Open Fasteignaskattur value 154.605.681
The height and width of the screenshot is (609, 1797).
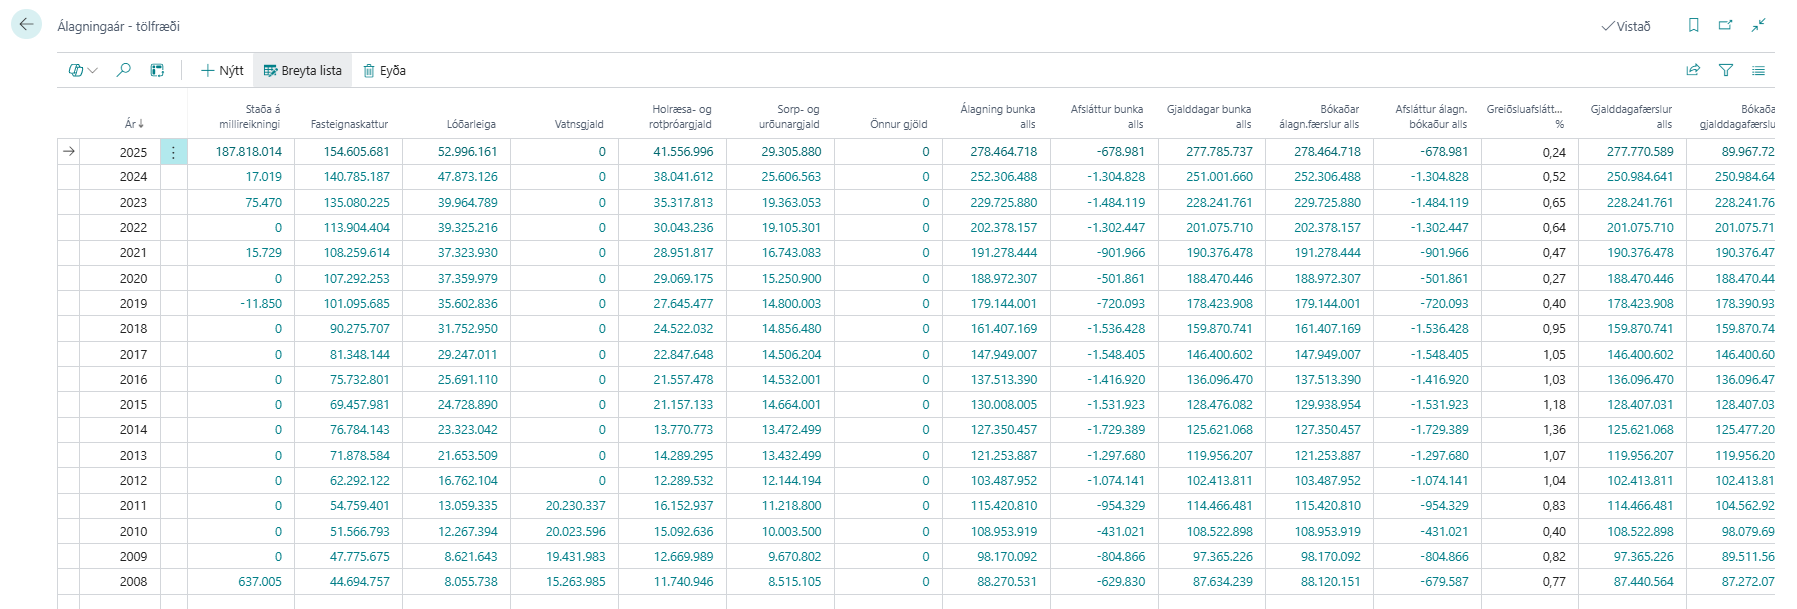(x=356, y=152)
